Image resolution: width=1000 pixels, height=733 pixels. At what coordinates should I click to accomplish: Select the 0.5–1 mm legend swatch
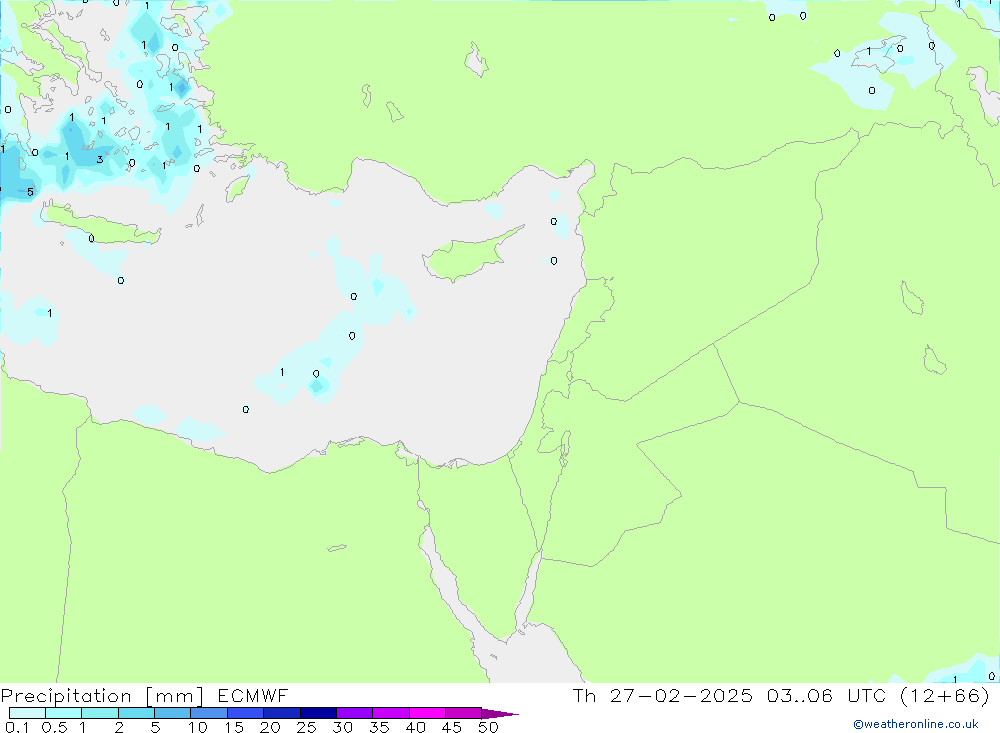[x=63, y=713]
